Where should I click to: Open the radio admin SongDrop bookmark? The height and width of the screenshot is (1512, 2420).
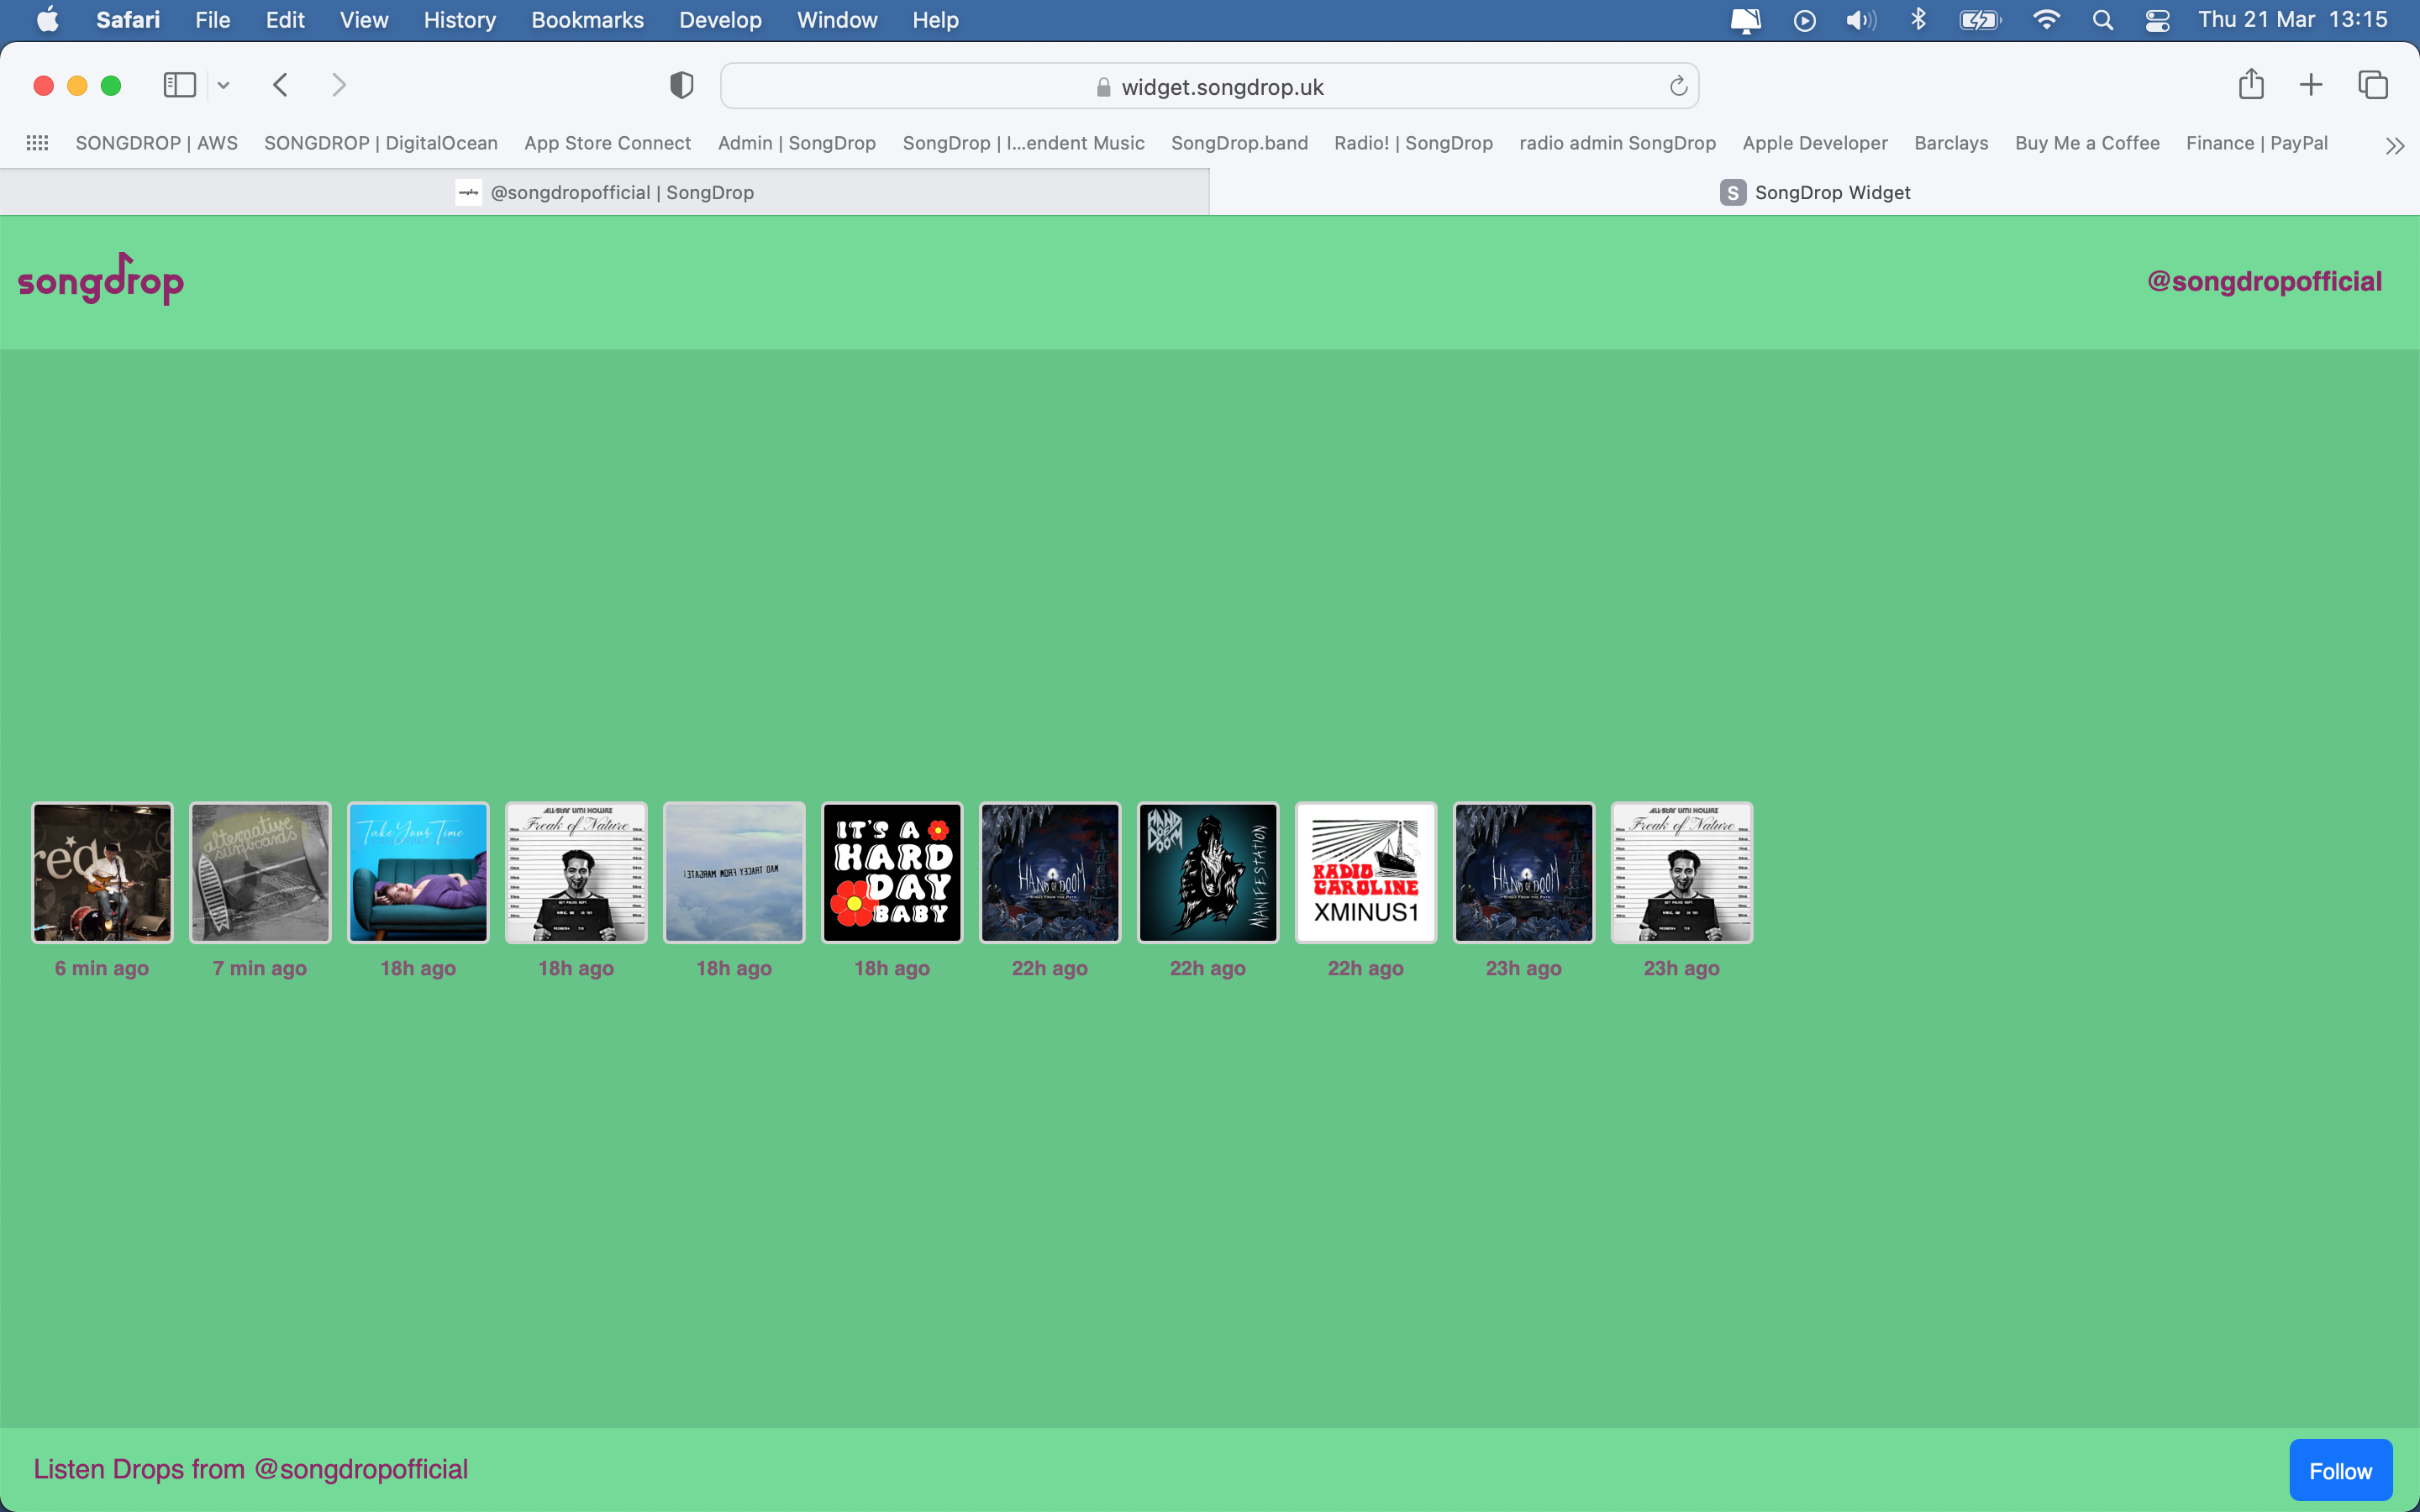pos(1617,143)
